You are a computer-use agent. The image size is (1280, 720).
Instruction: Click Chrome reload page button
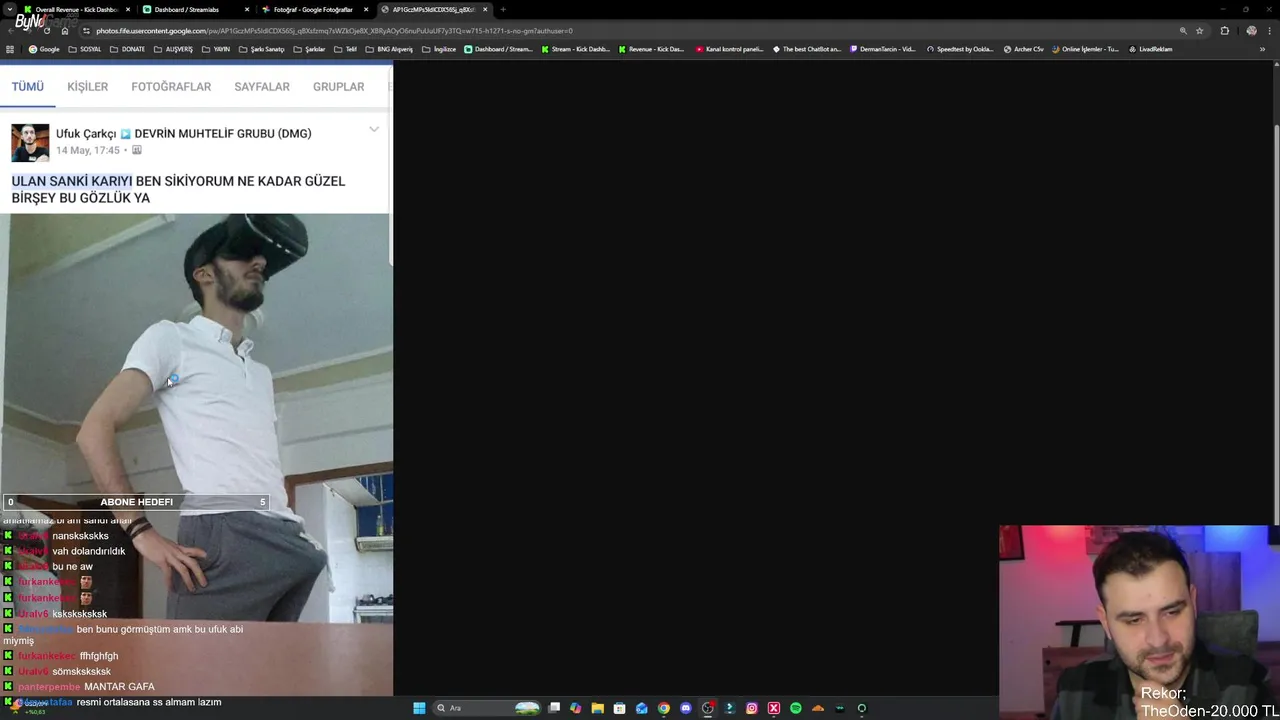coord(47,31)
